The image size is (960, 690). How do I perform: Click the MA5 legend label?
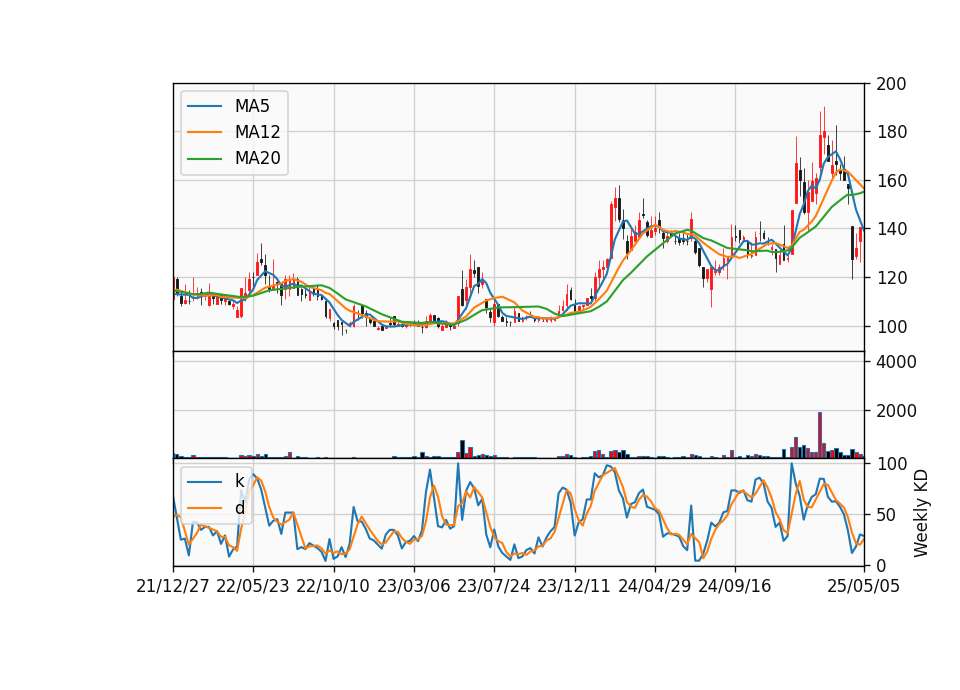click(252, 106)
